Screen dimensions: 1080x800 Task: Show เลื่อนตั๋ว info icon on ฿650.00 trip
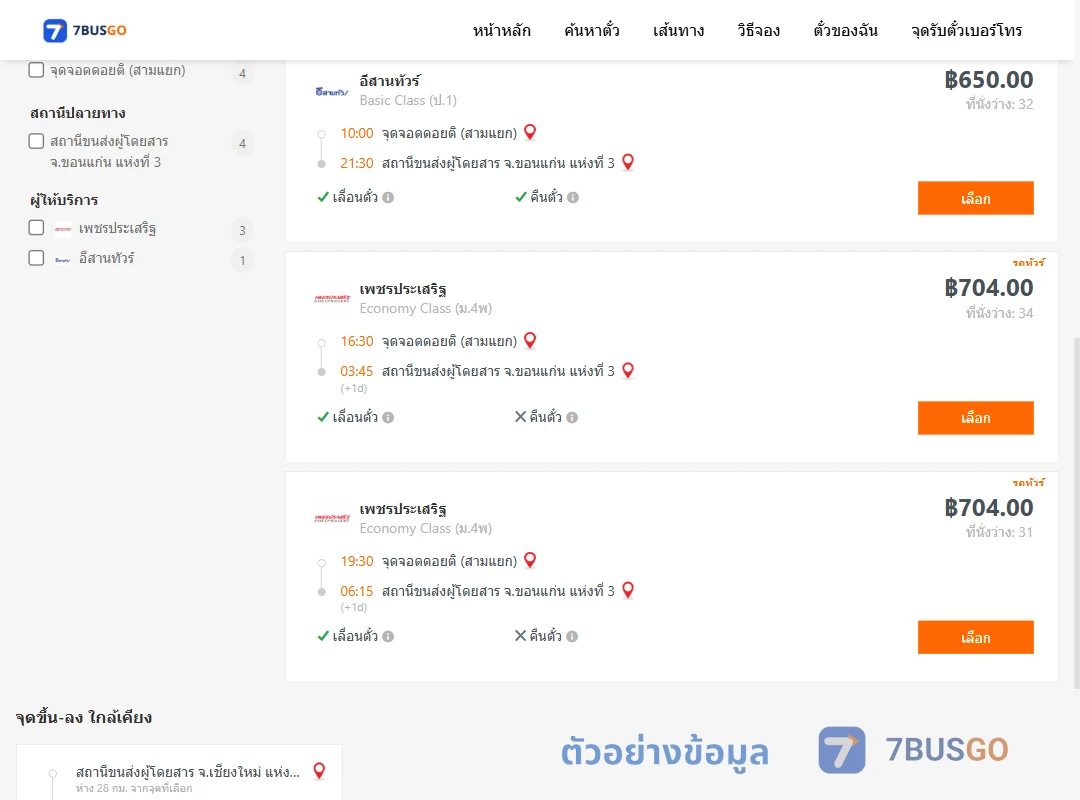click(x=388, y=198)
